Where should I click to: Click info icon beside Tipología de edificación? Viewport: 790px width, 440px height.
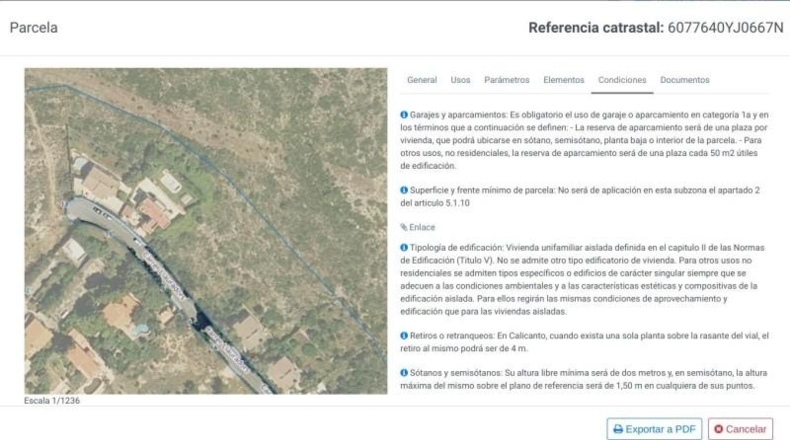[x=404, y=247]
